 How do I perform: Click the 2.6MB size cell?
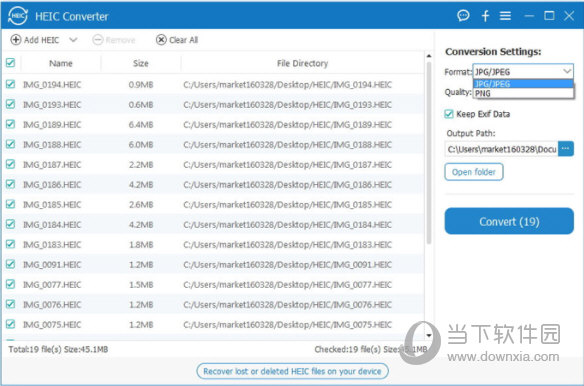click(x=141, y=205)
